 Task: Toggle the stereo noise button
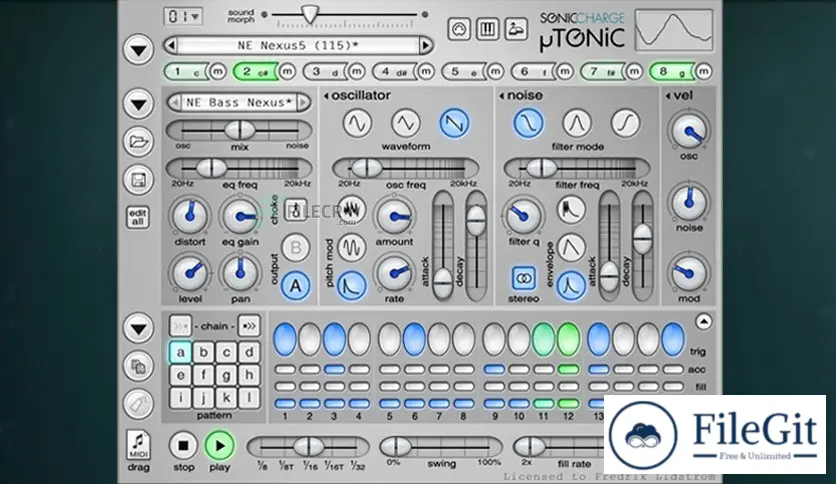pyautogui.click(x=524, y=278)
